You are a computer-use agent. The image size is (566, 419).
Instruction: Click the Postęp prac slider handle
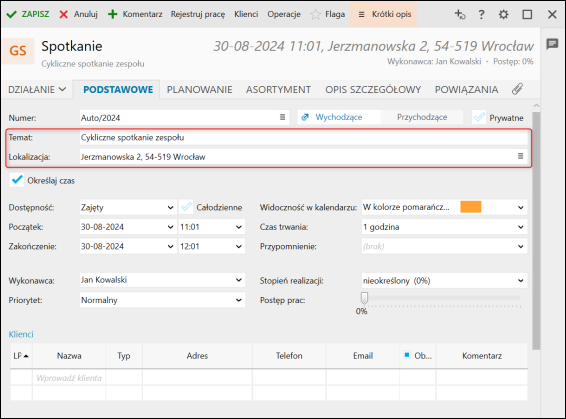(x=364, y=298)
